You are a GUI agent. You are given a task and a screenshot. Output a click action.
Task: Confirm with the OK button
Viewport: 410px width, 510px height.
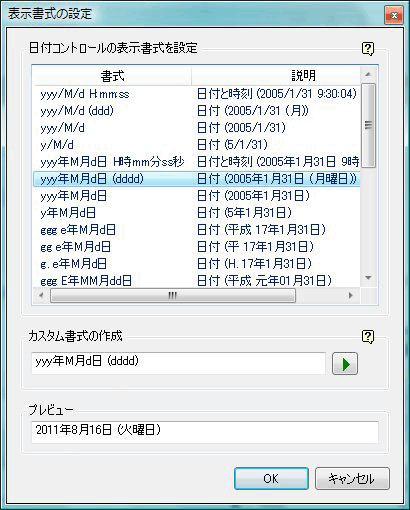click(271, 478)
